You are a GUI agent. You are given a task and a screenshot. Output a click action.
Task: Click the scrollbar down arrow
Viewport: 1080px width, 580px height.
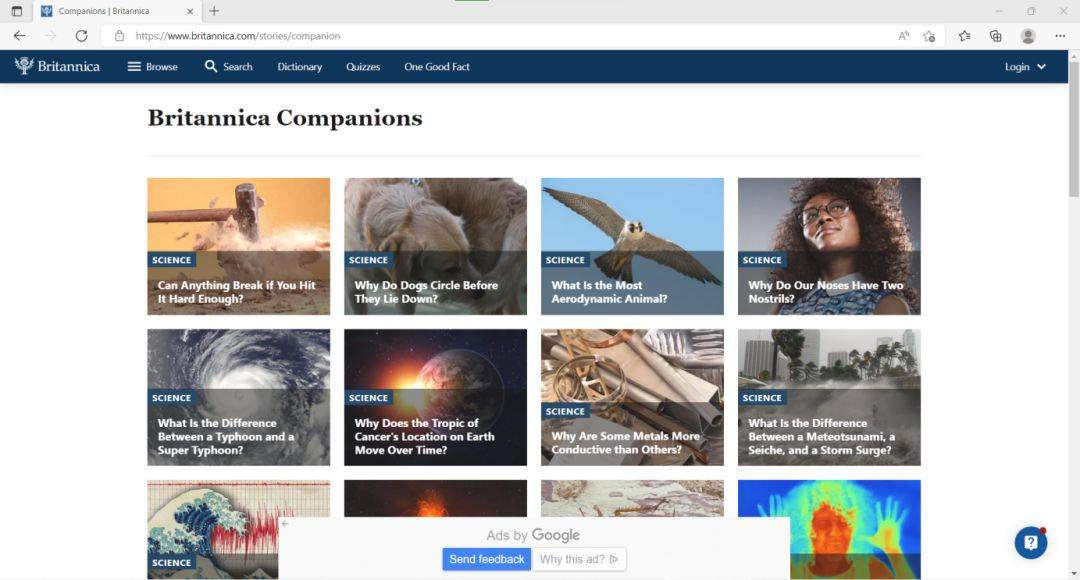[x=1073, y=573]
